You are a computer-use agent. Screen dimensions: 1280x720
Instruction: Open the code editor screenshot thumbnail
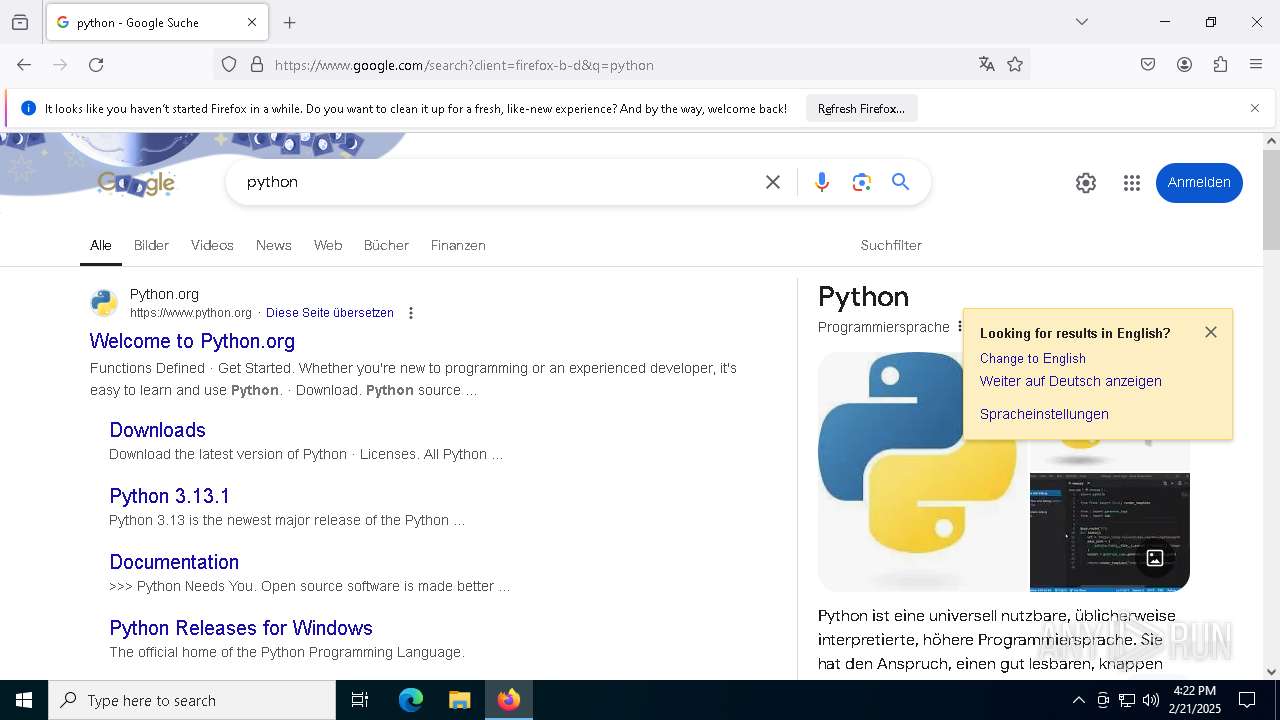(x=1110, y=532)
